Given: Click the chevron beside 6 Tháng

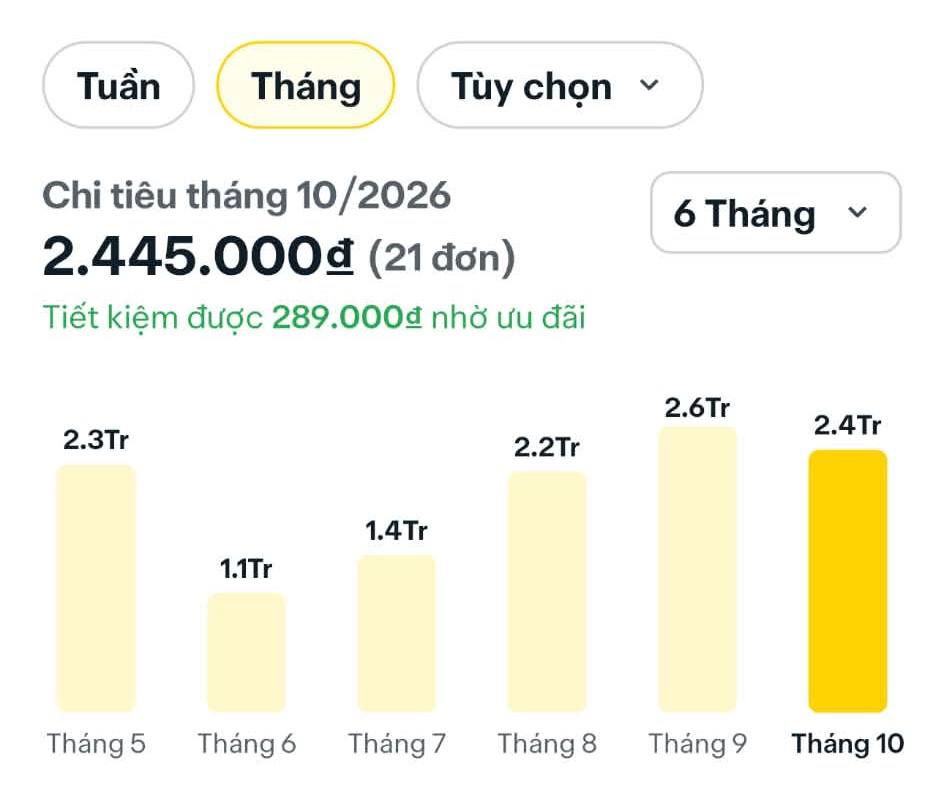Looking at the screenshot, I should pos(857,213).
